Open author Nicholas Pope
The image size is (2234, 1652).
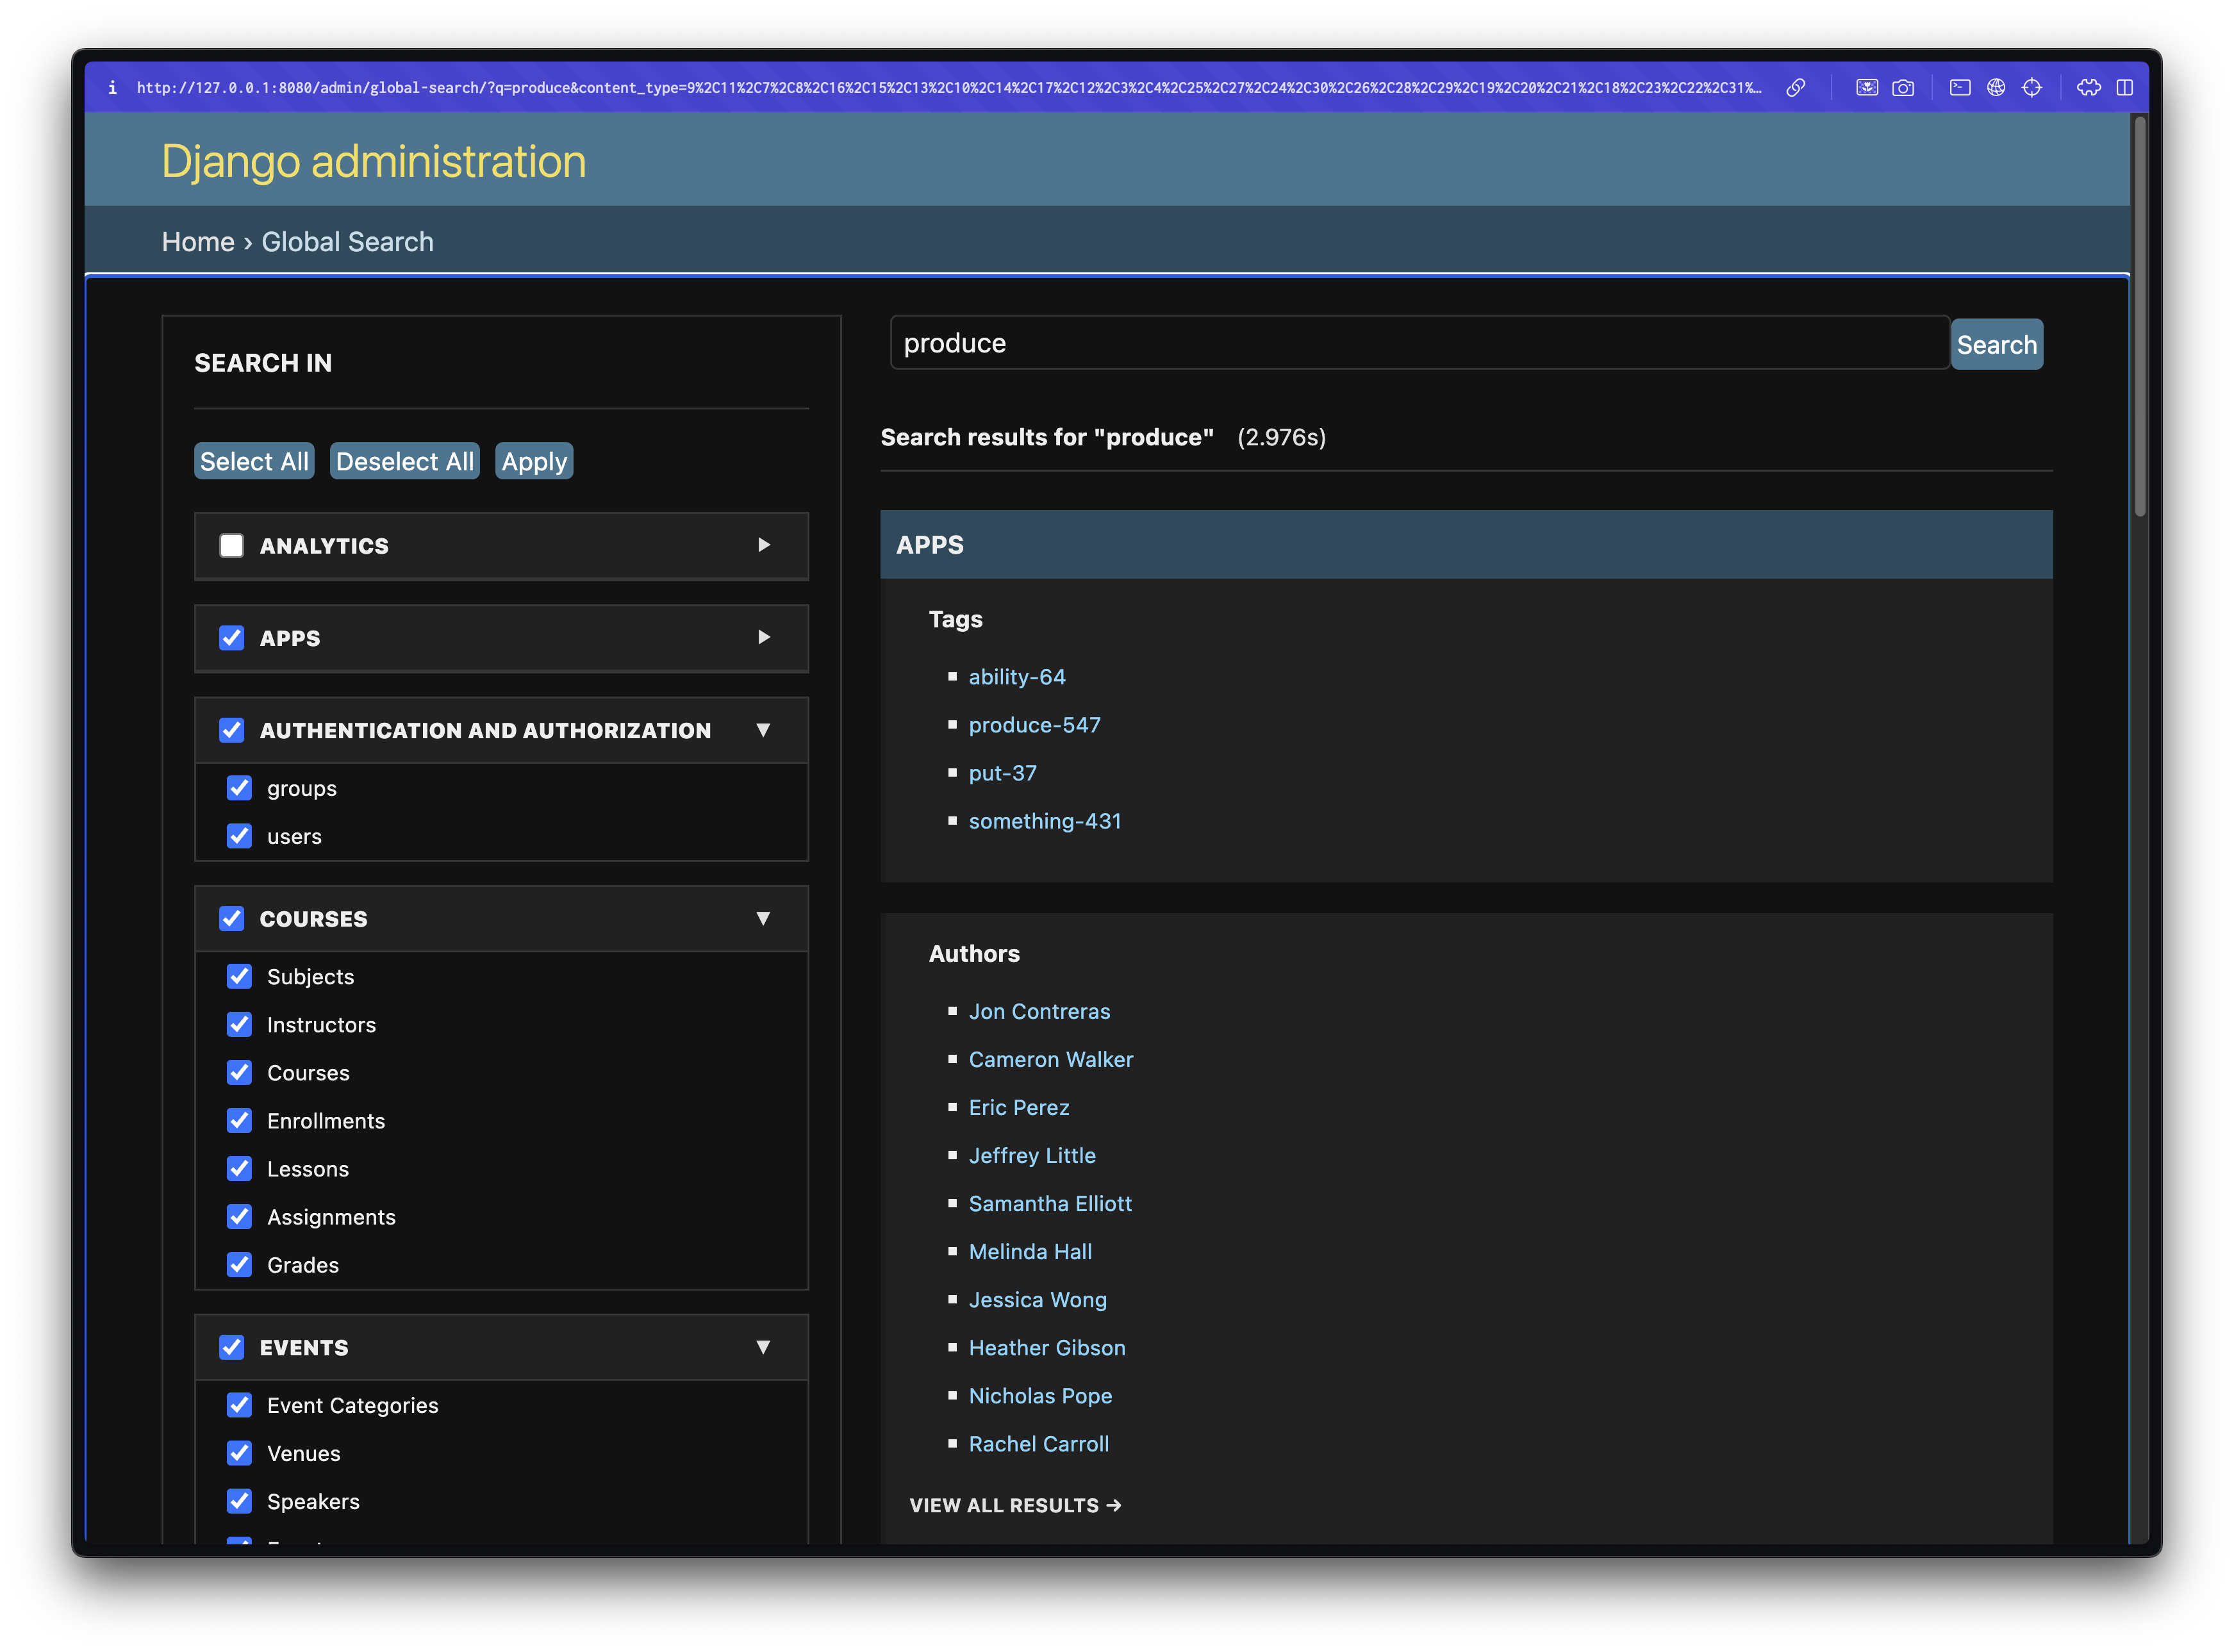pyautogui.click(x=1040, y=1395)
